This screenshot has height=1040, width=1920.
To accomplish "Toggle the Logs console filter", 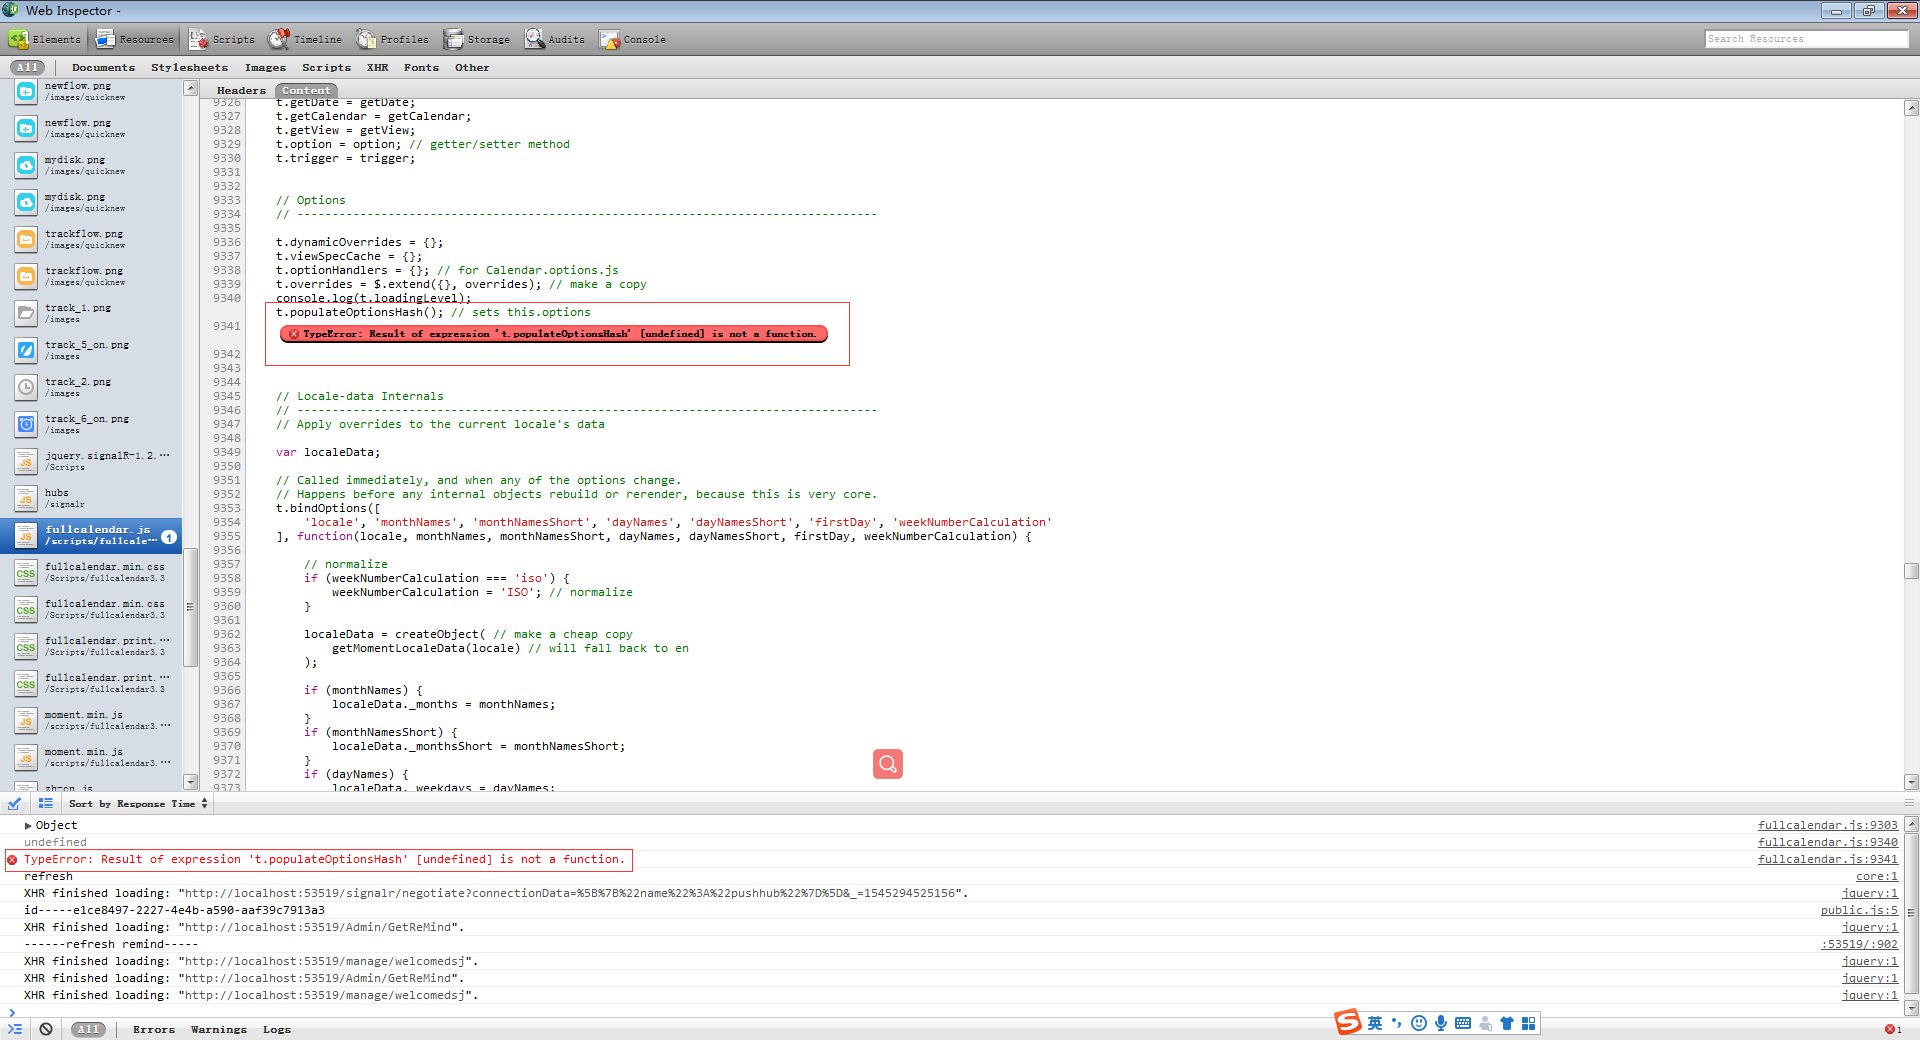I will (277, 1029).
